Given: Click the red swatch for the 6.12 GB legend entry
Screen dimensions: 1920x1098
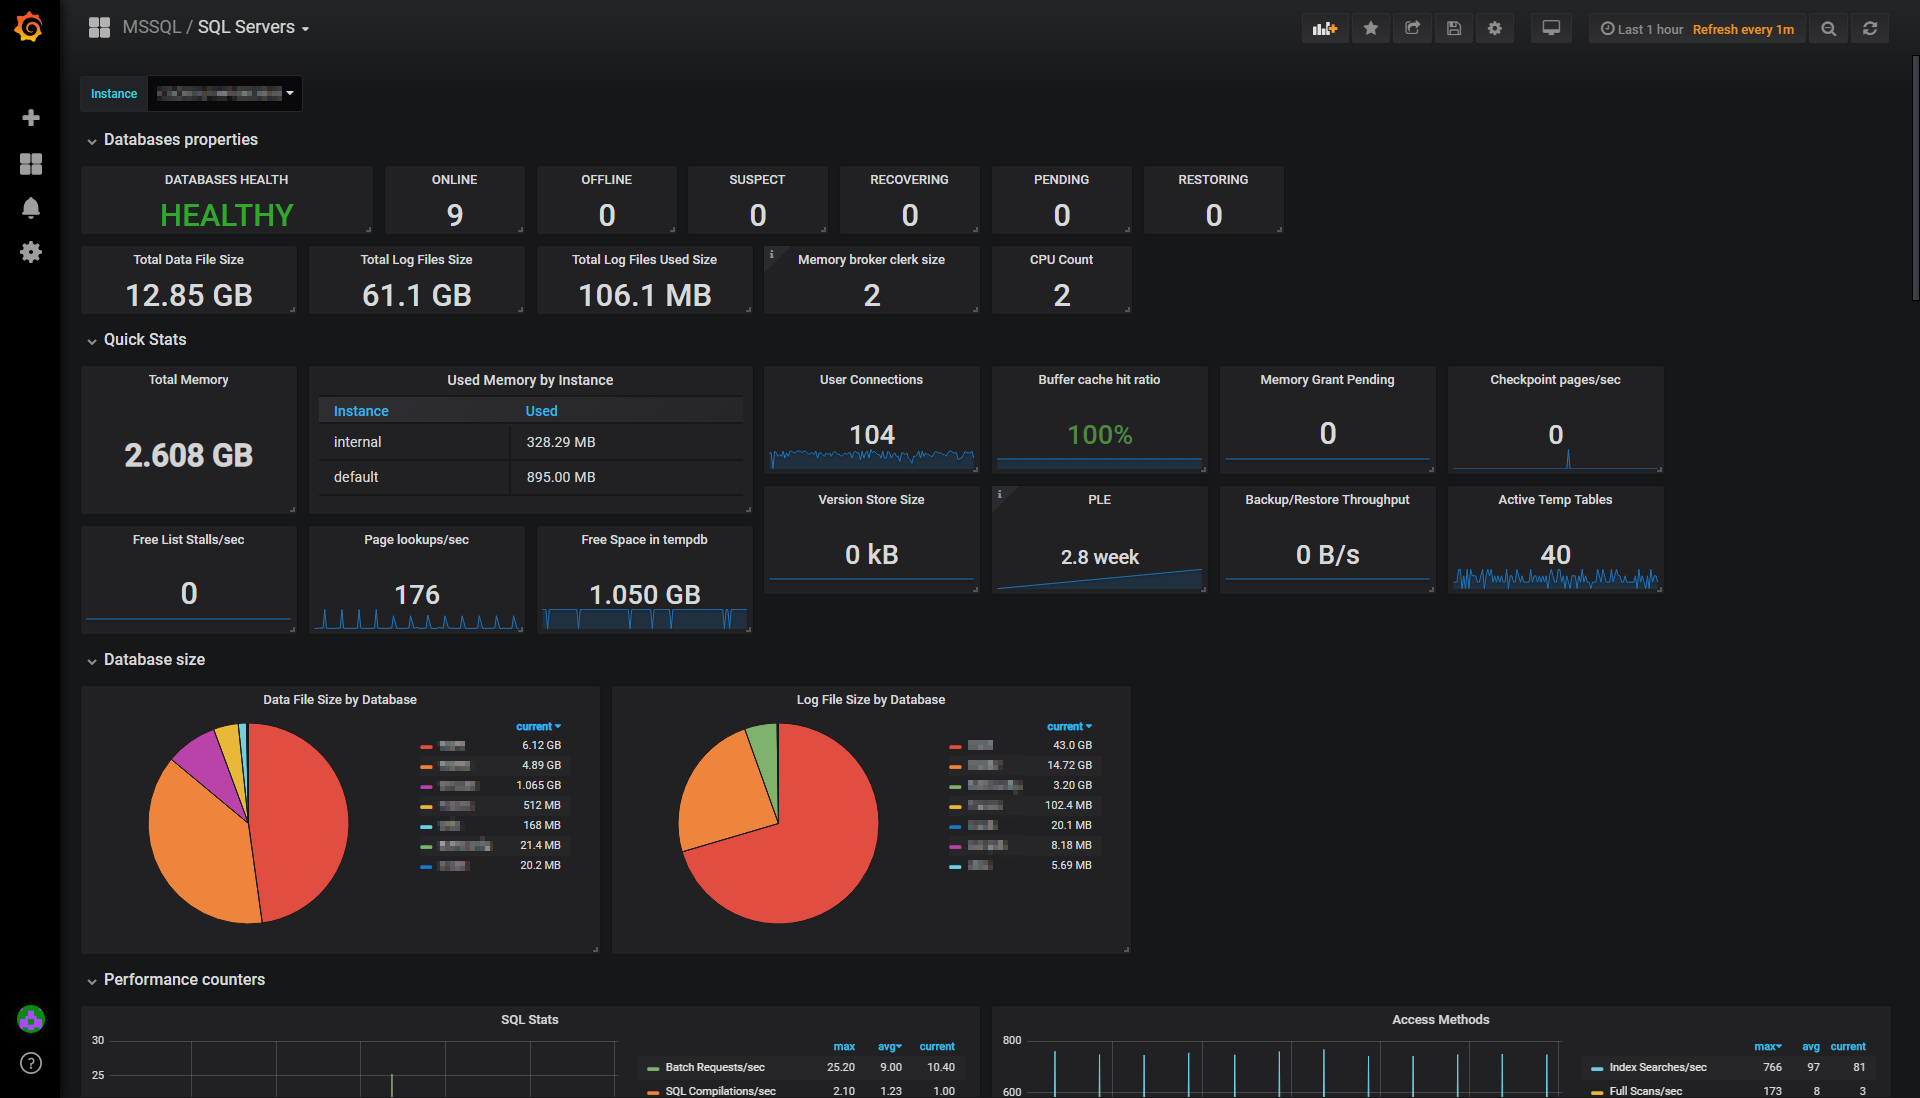Looking at the screenshot, I should (427, 746).
